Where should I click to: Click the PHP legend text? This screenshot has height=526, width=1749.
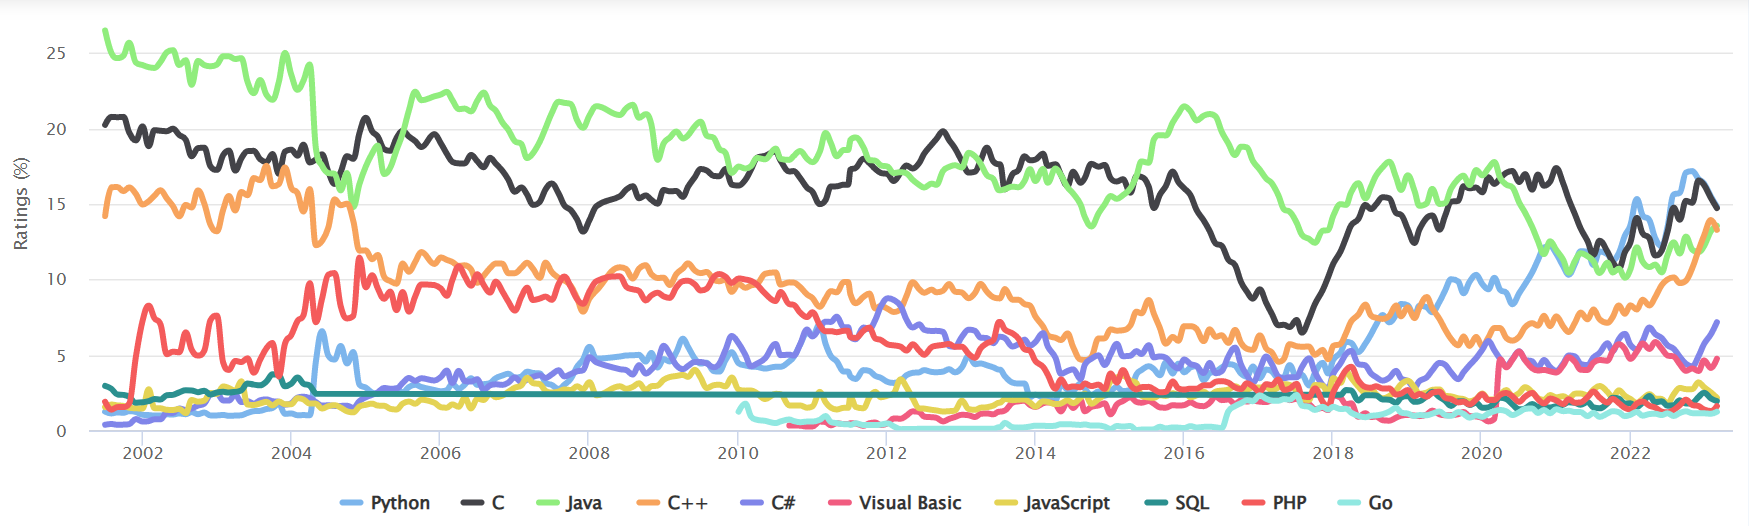[x=1289, y=503]
